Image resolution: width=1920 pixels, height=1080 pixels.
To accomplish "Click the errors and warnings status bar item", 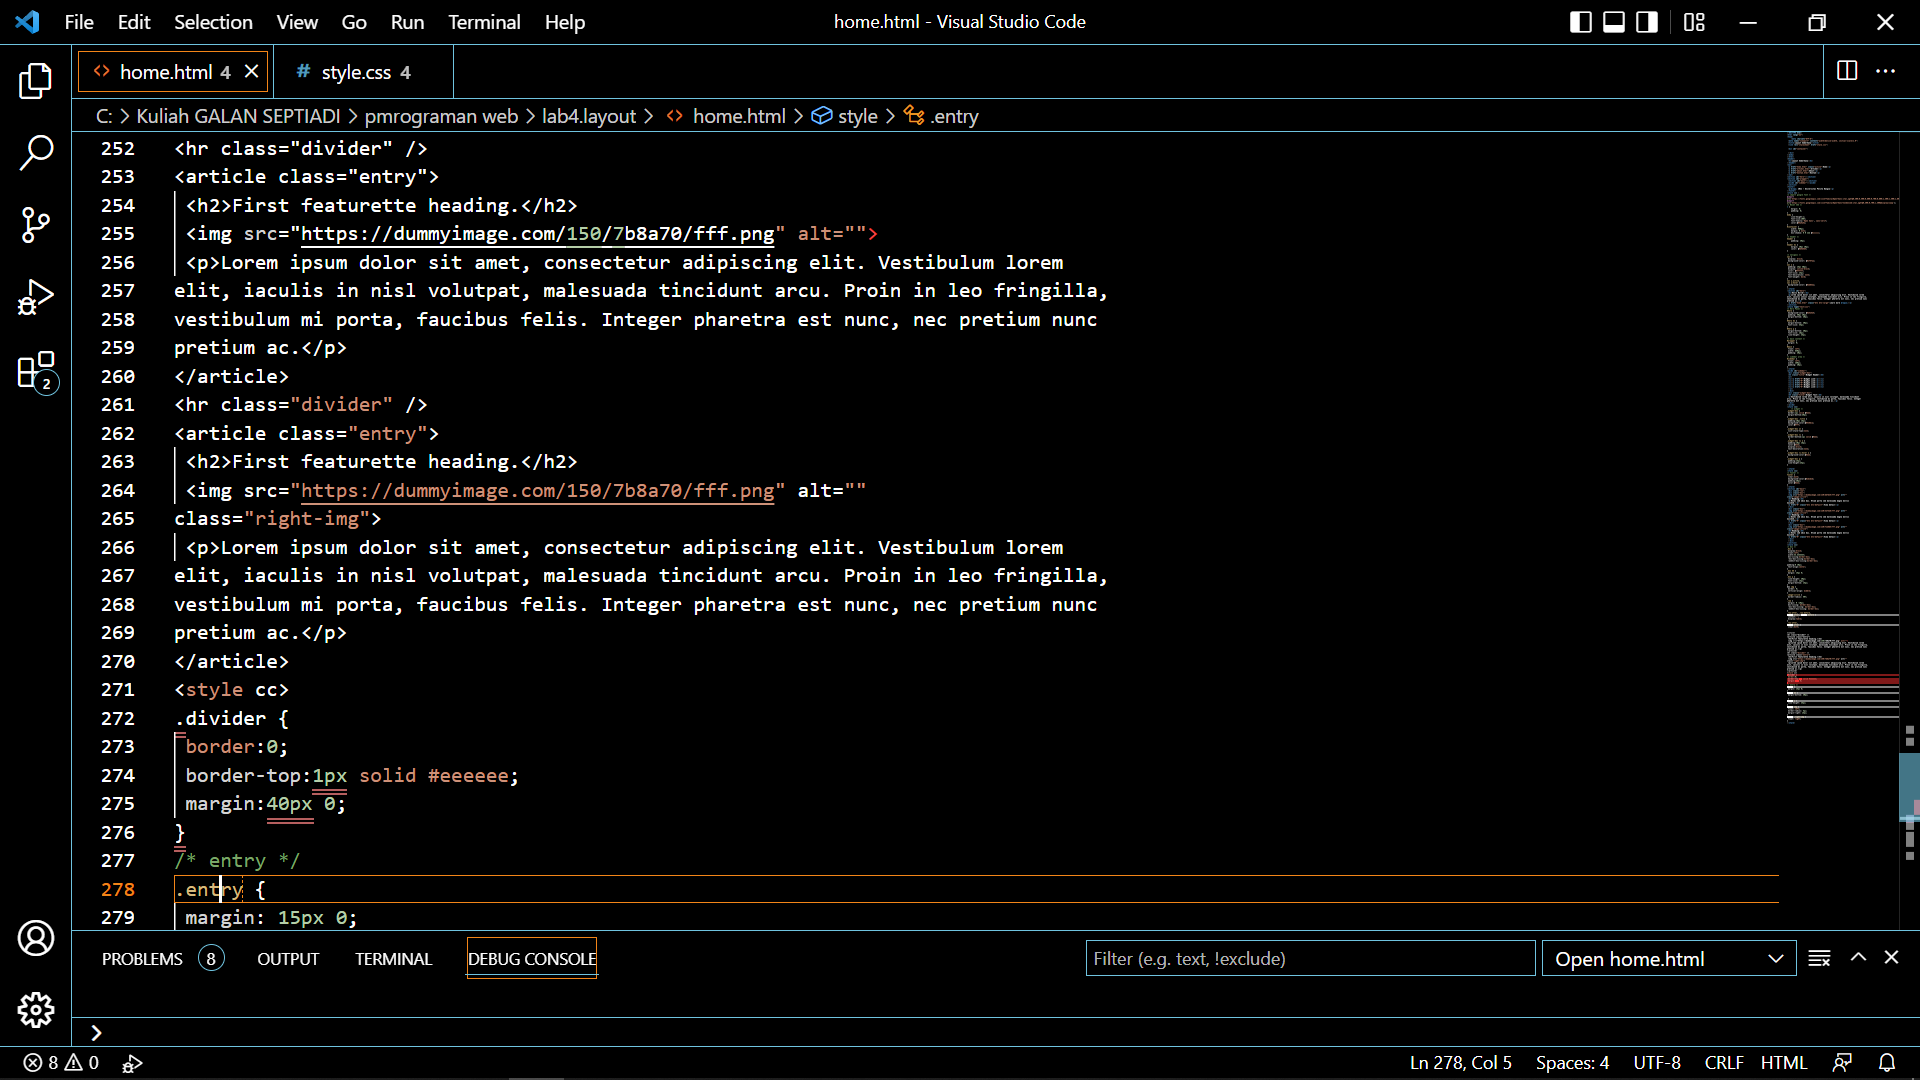I will pyautogui.click(x=60, y=1063).
